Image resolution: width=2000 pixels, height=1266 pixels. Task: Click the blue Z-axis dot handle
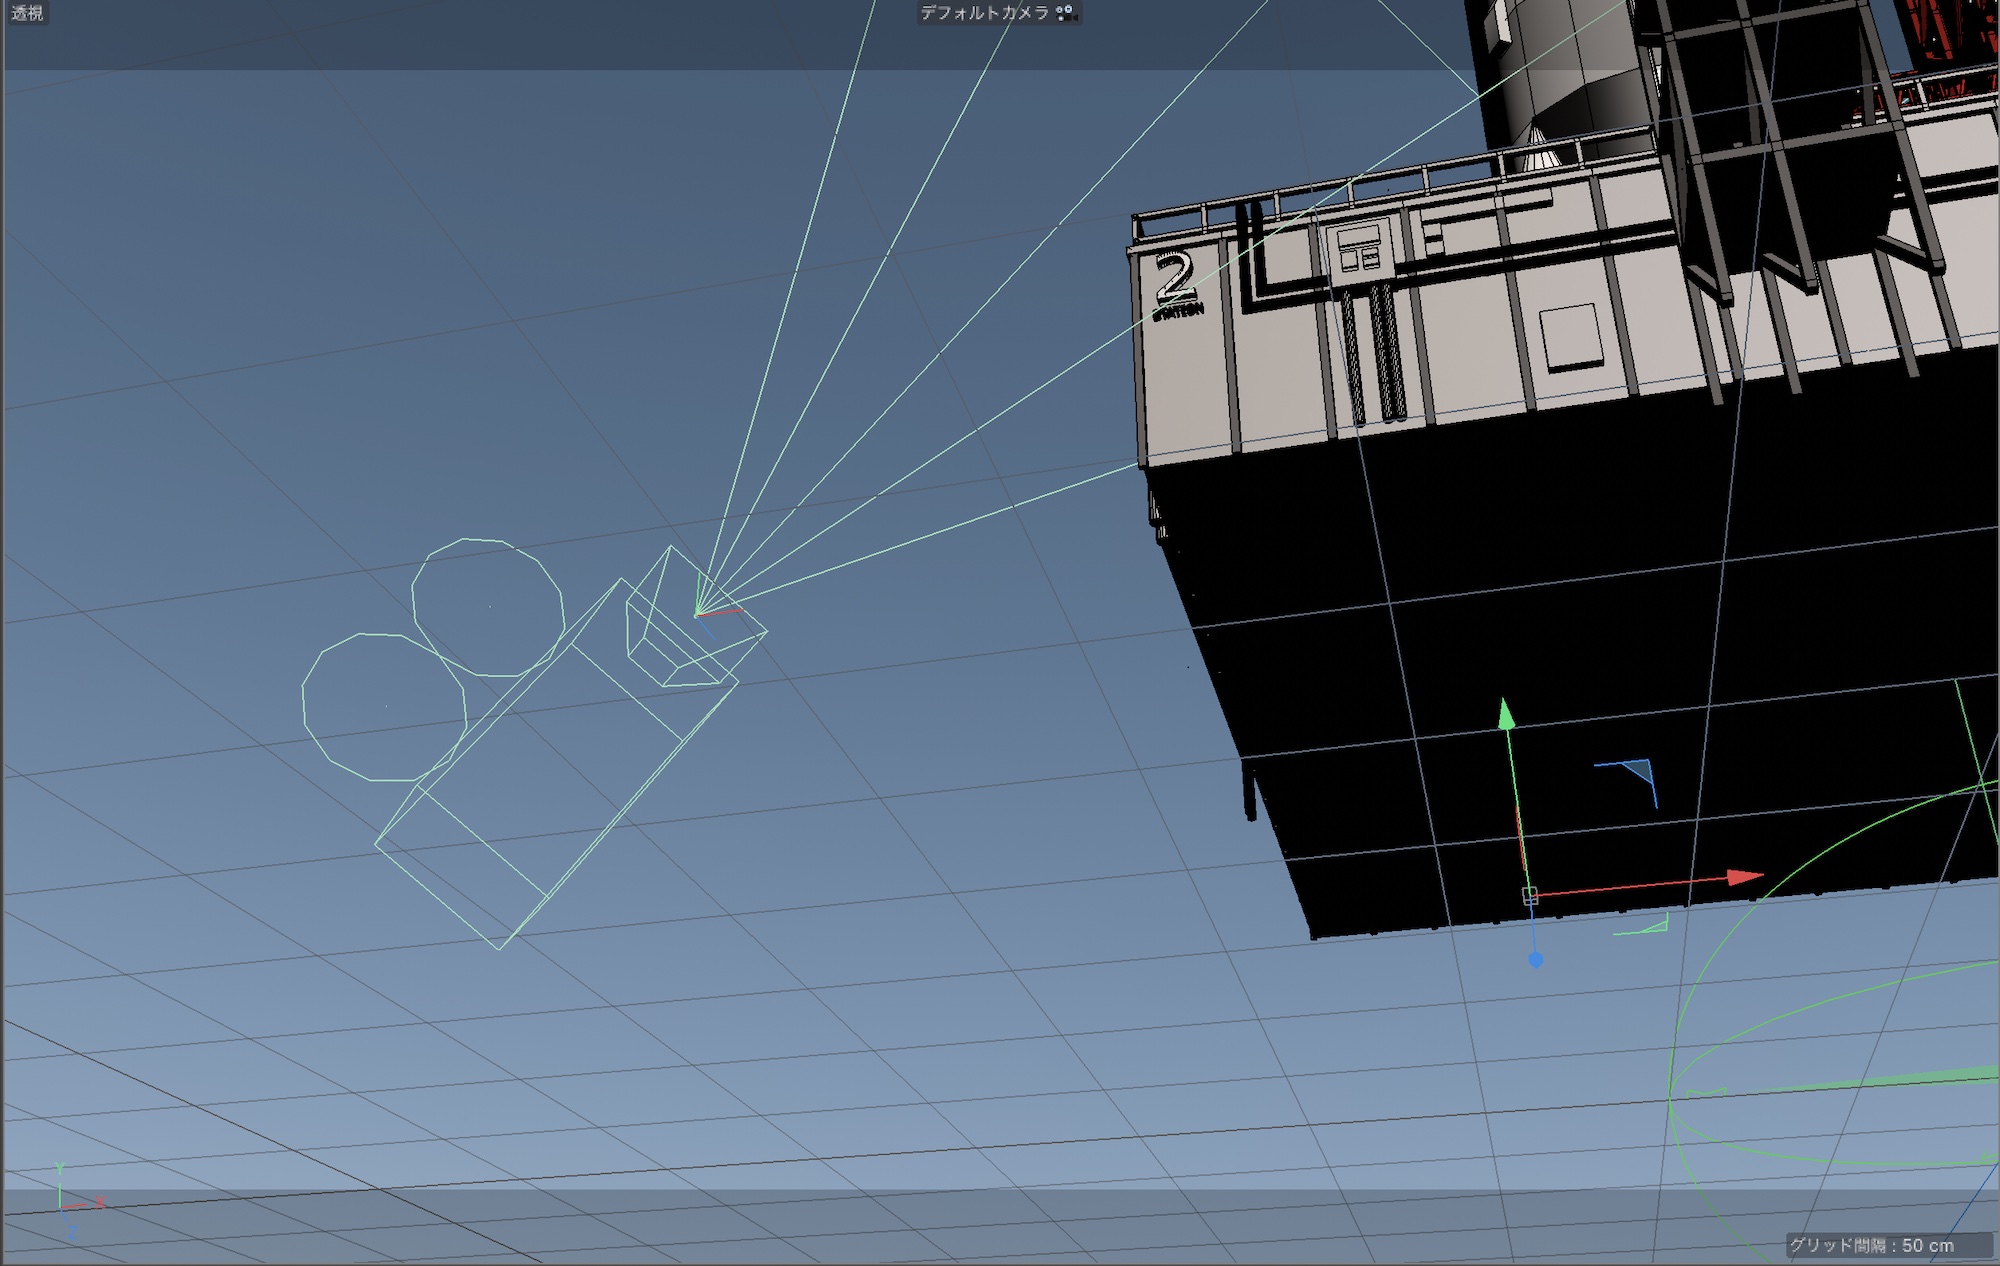coord(1536,960)
